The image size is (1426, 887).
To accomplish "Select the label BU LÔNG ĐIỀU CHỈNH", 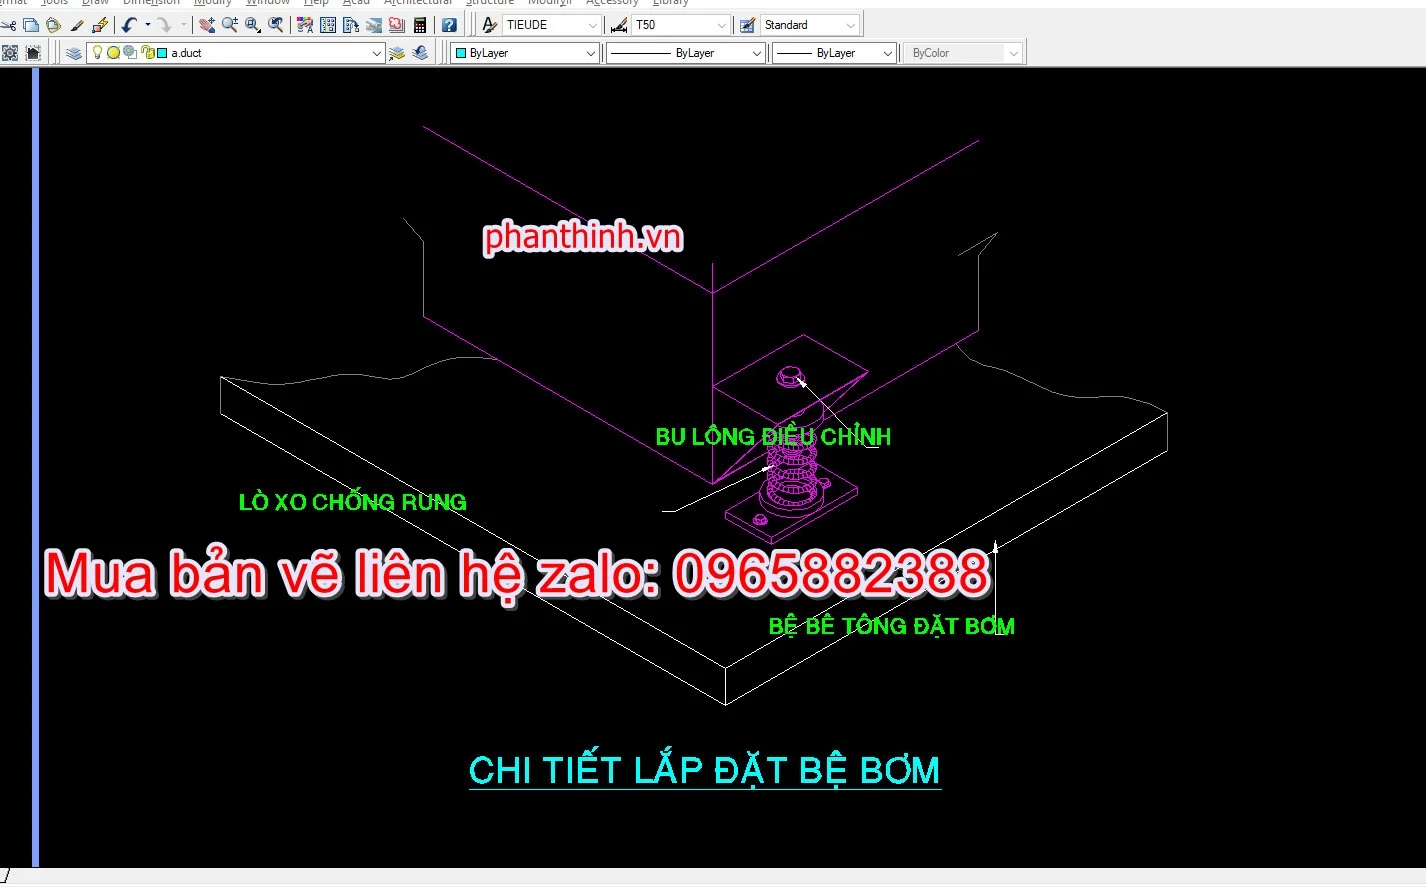I will (773, 437).
